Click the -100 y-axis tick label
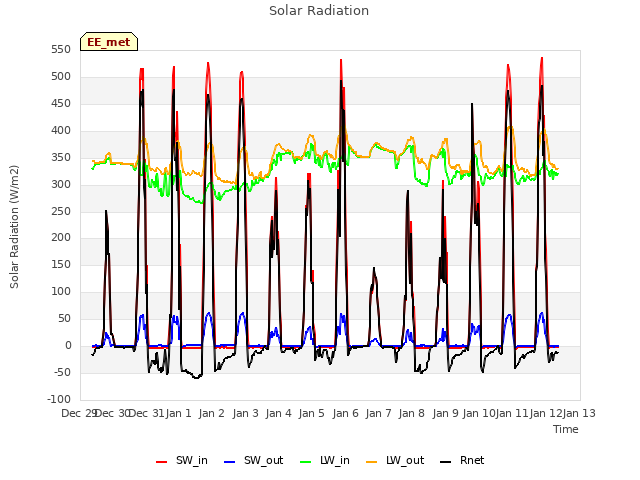The width and height of the screenshot is (640, 480). click(58, 400)
